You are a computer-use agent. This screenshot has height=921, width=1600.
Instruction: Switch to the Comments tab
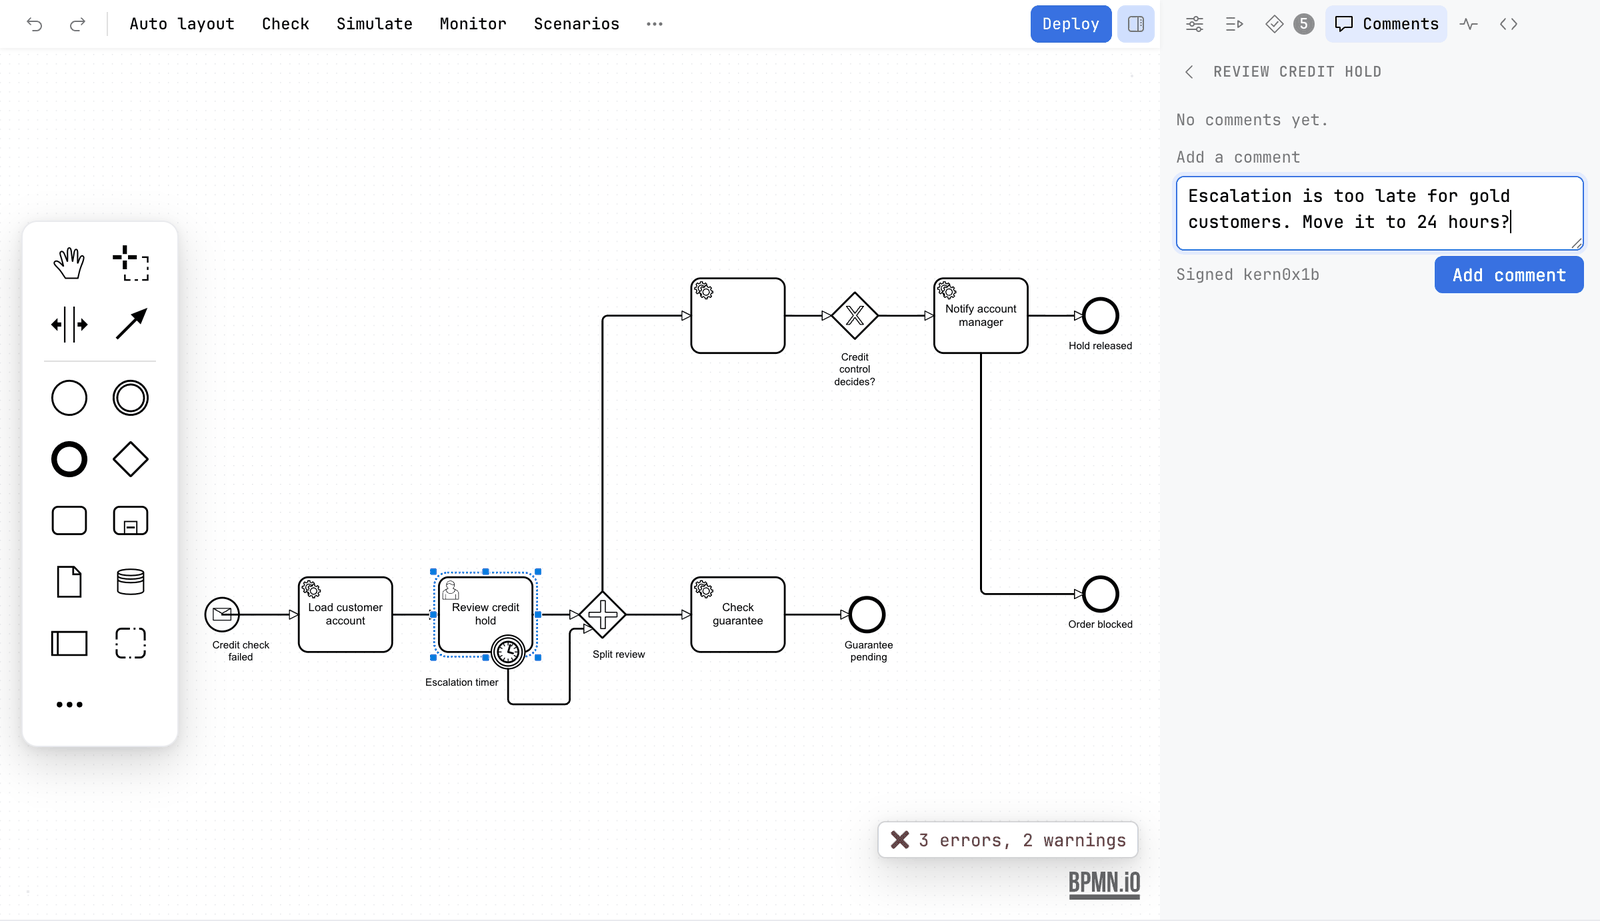tap(1387, 24)
